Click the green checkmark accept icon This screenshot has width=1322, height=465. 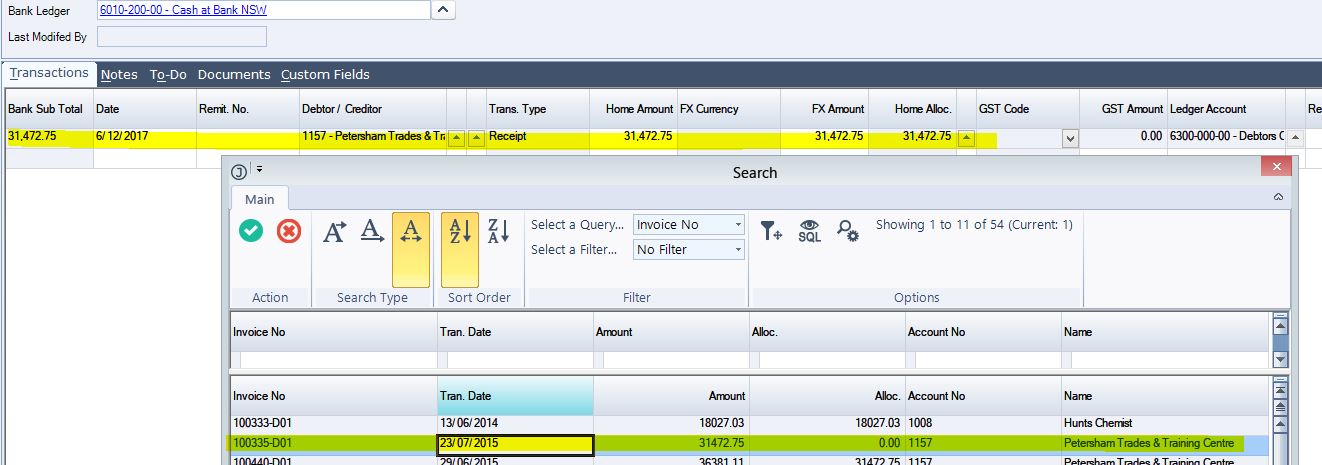point(251,231)
